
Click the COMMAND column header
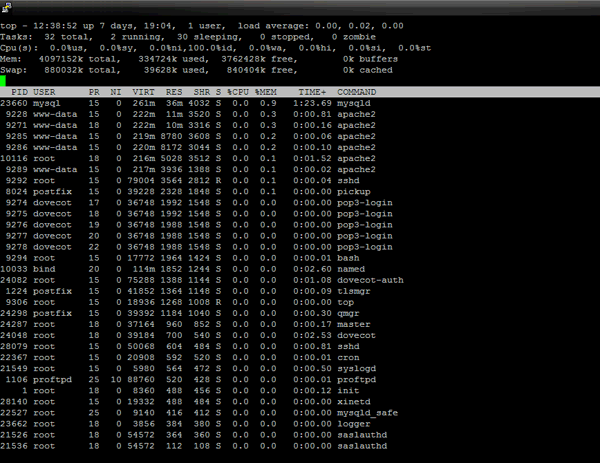(x=356, y=92)
